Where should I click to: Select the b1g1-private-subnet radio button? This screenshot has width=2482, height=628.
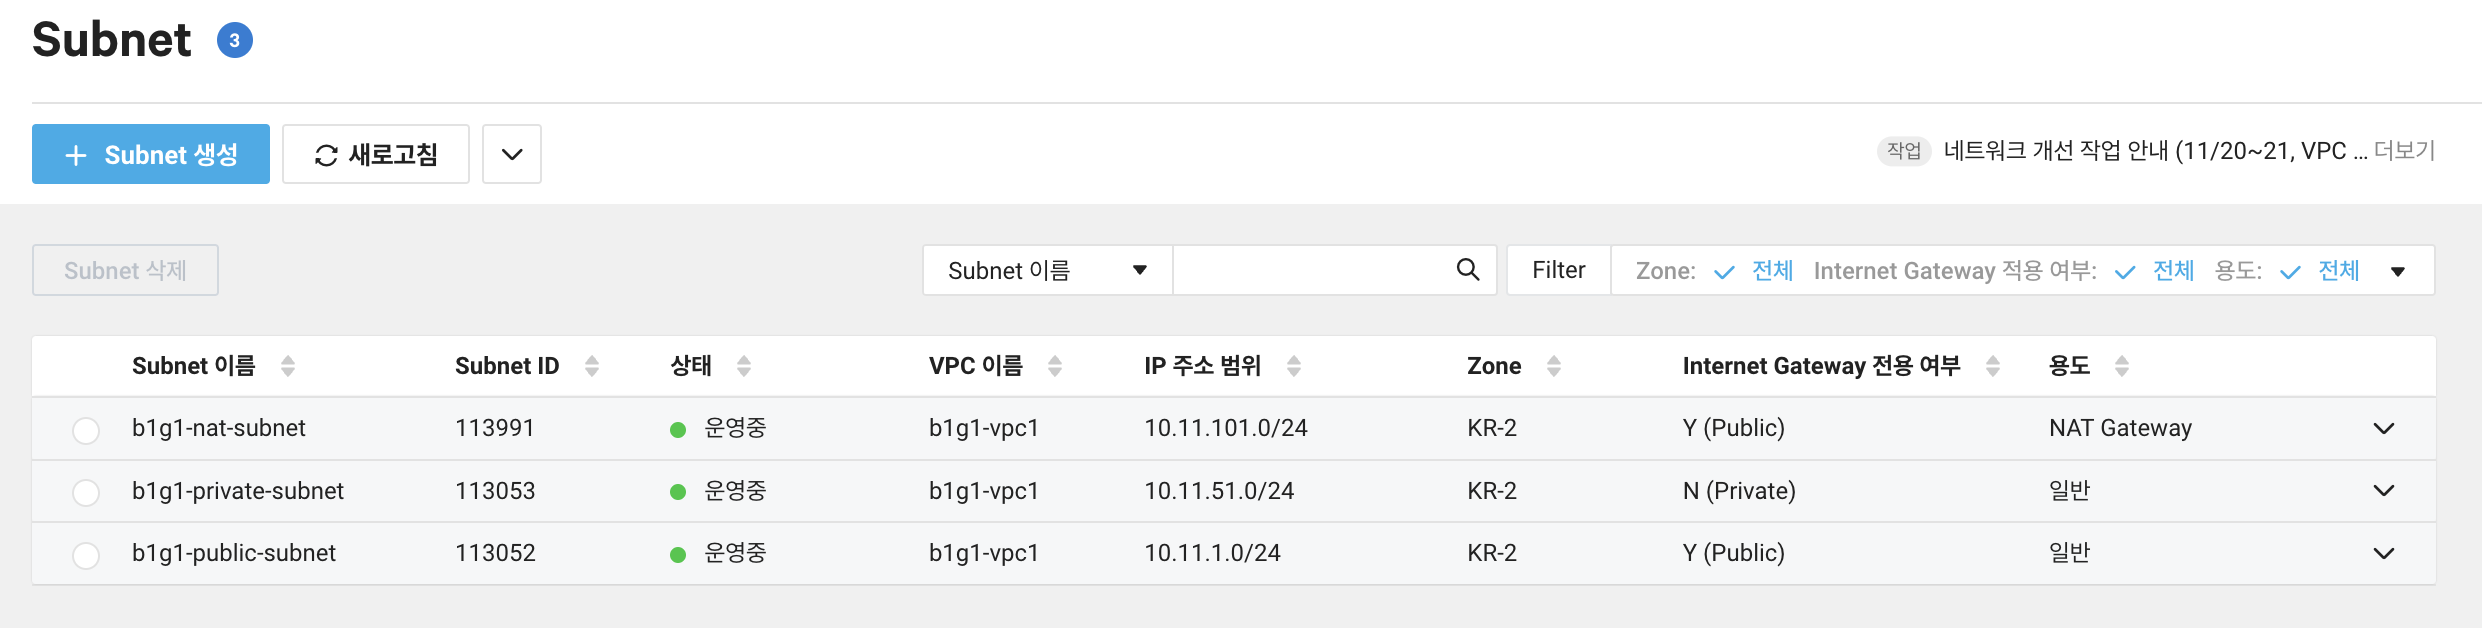point(86,492)
